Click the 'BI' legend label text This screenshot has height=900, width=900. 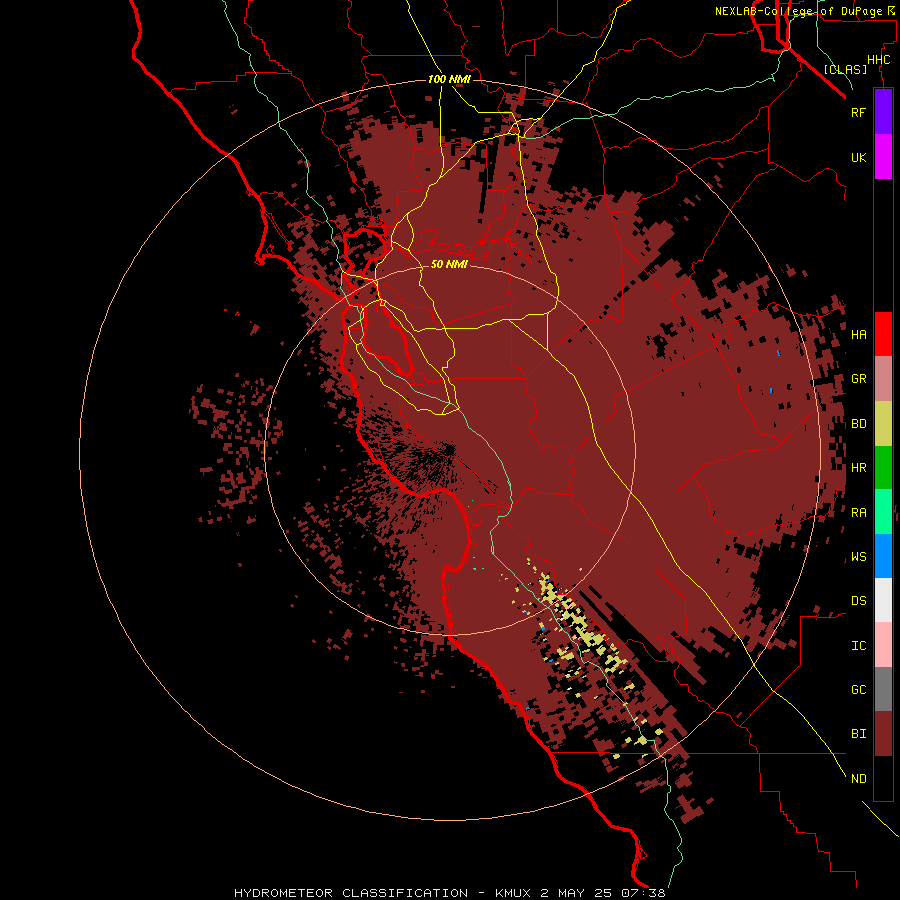coord(858,734)
